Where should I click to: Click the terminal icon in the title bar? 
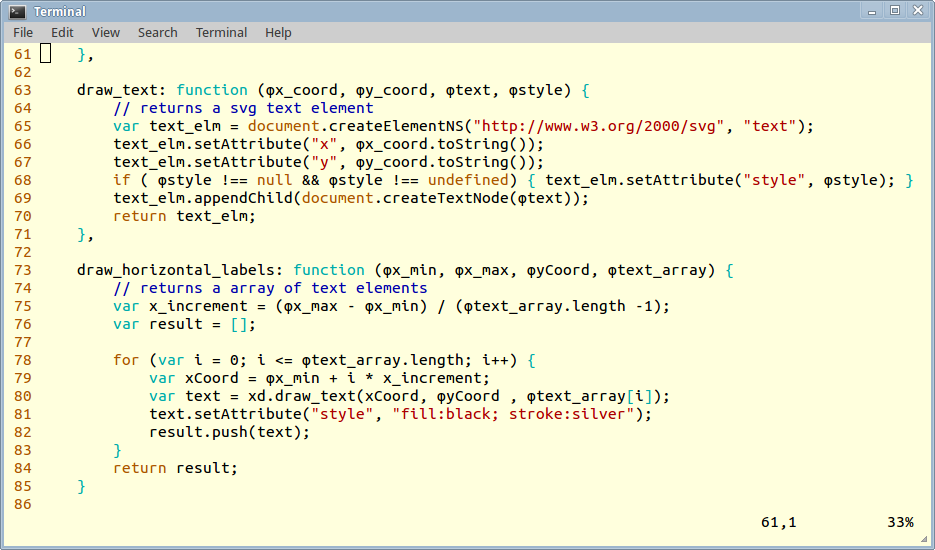pyautogui.click(x=17, y=11)
